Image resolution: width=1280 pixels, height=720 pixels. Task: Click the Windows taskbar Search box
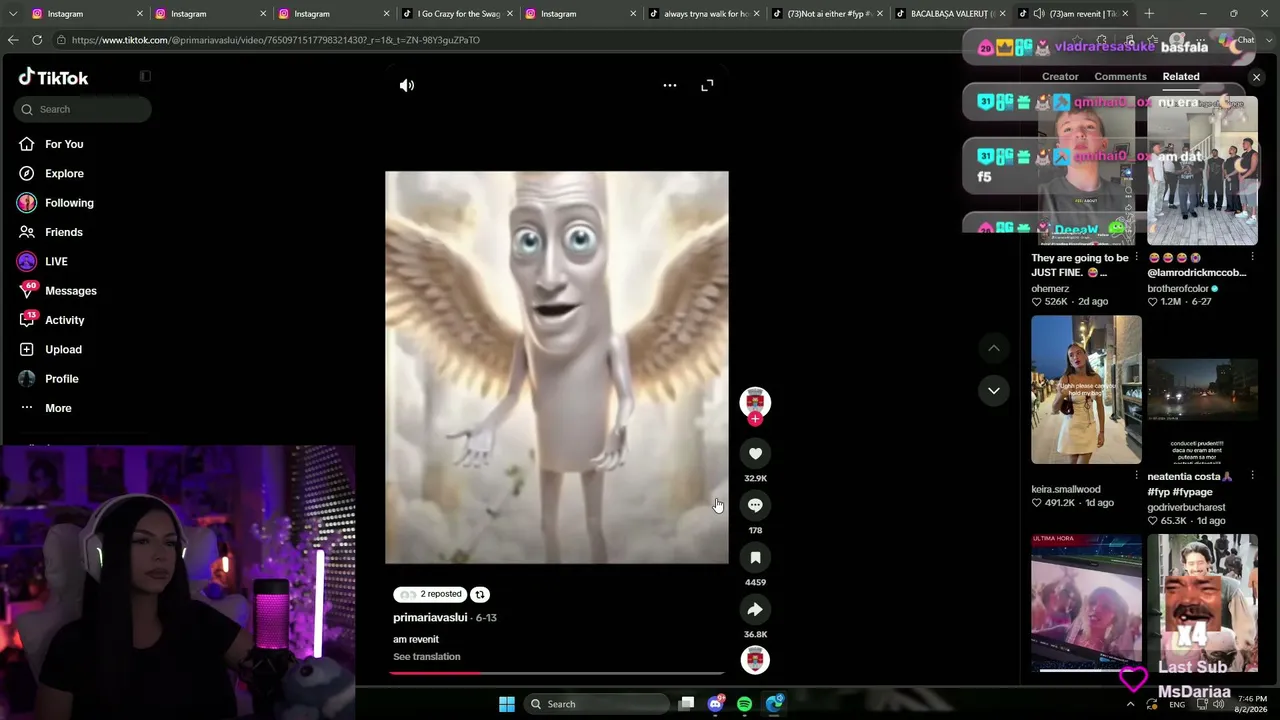(x=597, y=704)
